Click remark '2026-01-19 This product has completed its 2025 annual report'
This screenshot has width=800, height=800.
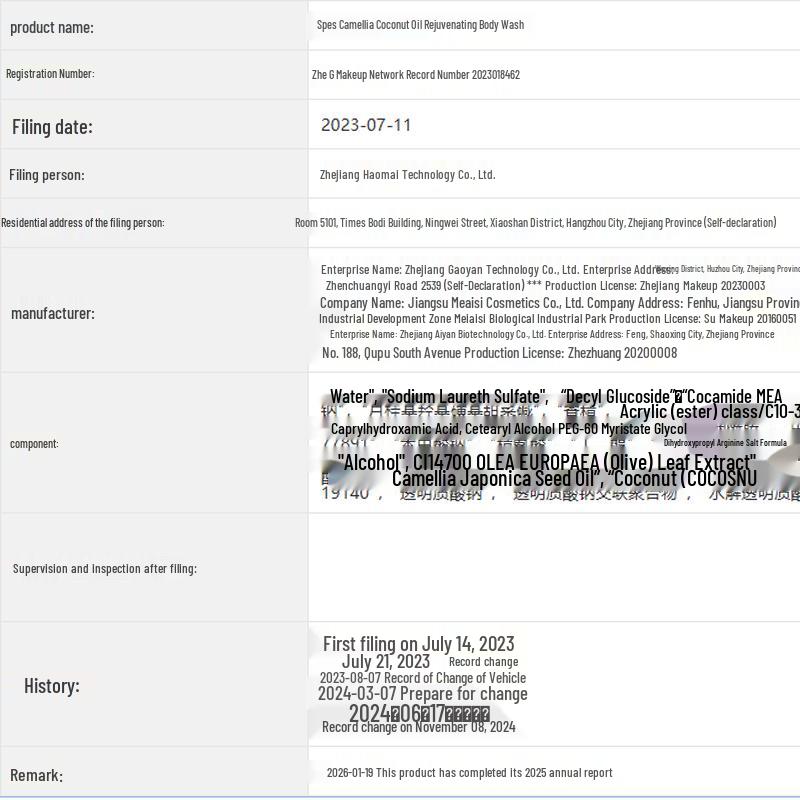[469, 773]
